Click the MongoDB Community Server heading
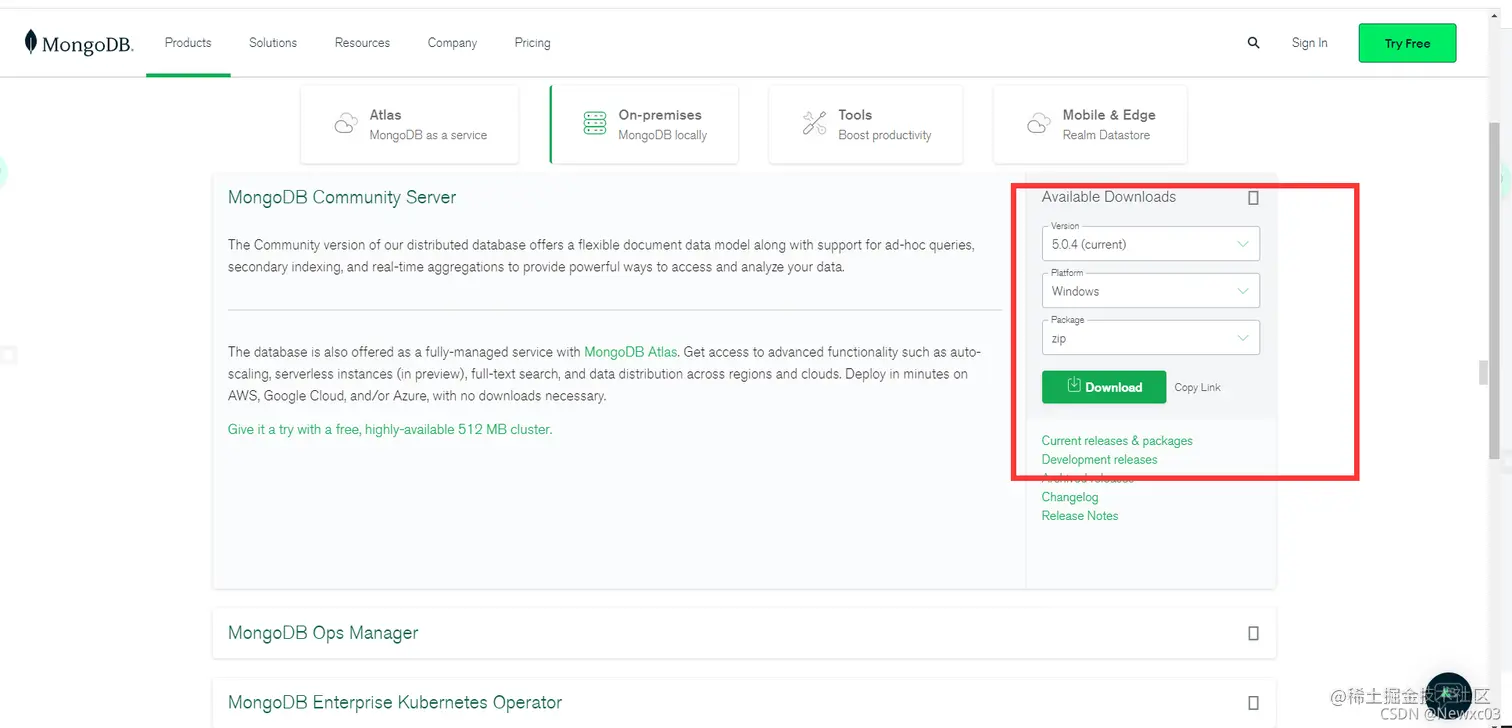 click(342, 198)
